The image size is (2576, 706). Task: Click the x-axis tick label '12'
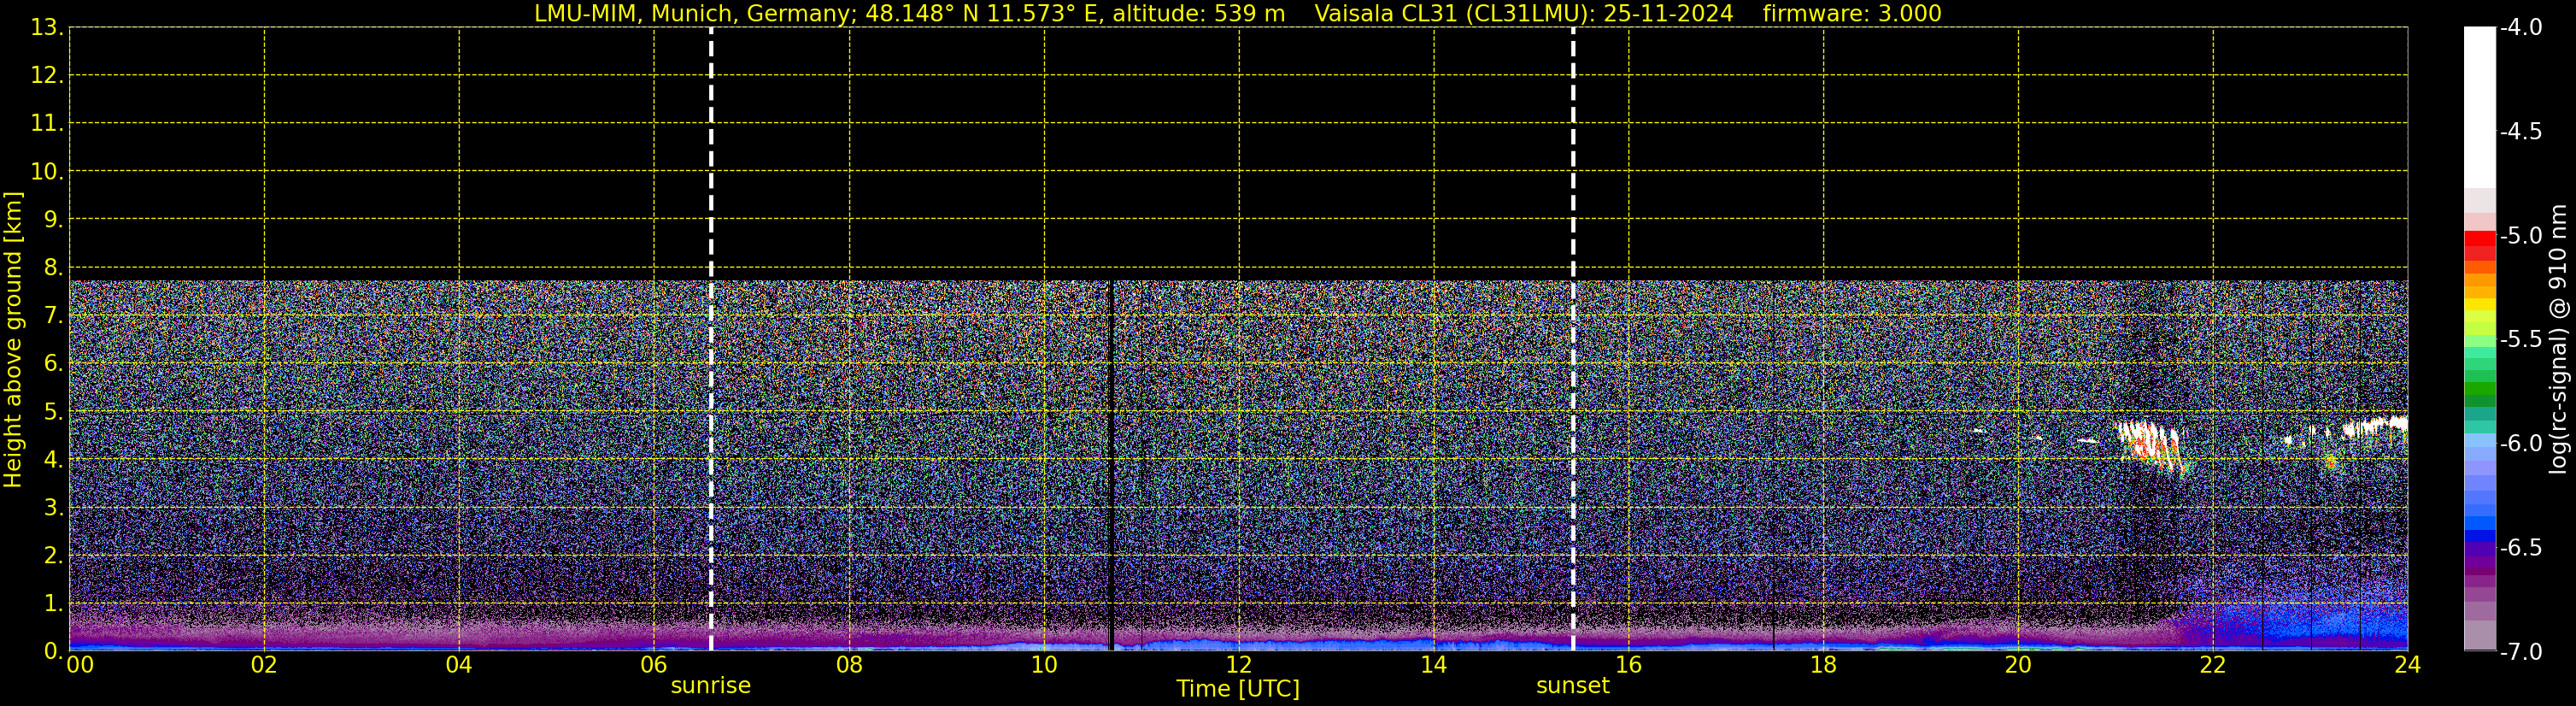pos(1239,665)
